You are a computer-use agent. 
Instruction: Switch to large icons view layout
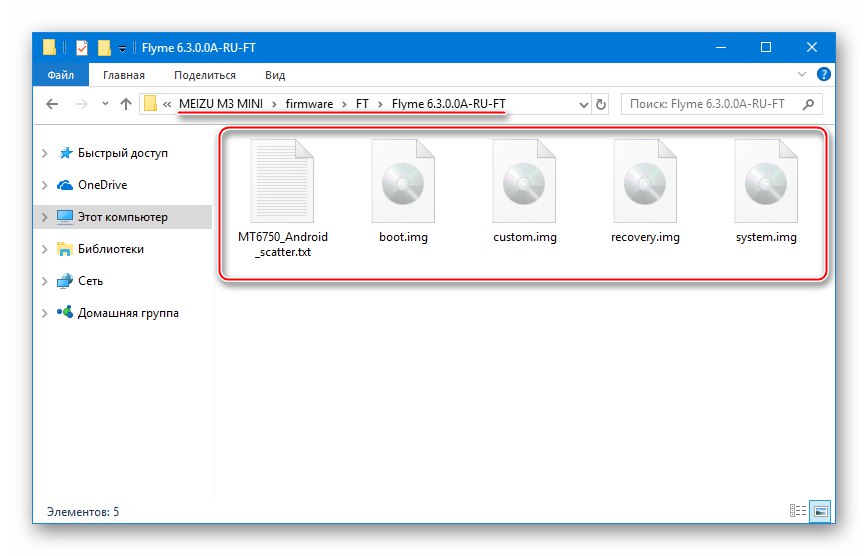pyautogui.click(x=821, y=511)
